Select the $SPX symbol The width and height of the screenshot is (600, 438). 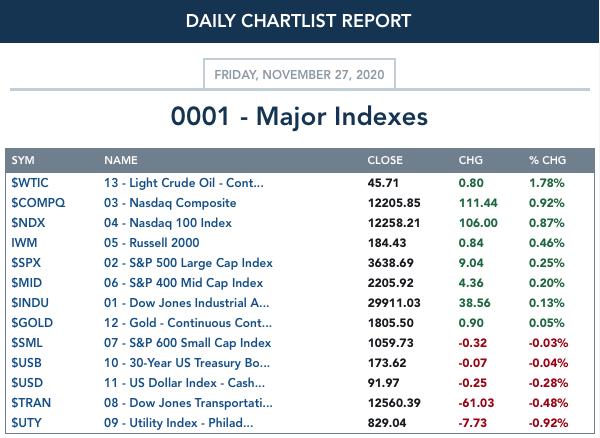point(26,263)
